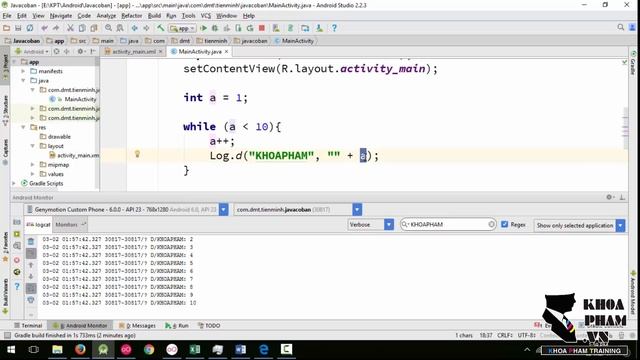Click the Make Project hammer icon

point(160,28)
